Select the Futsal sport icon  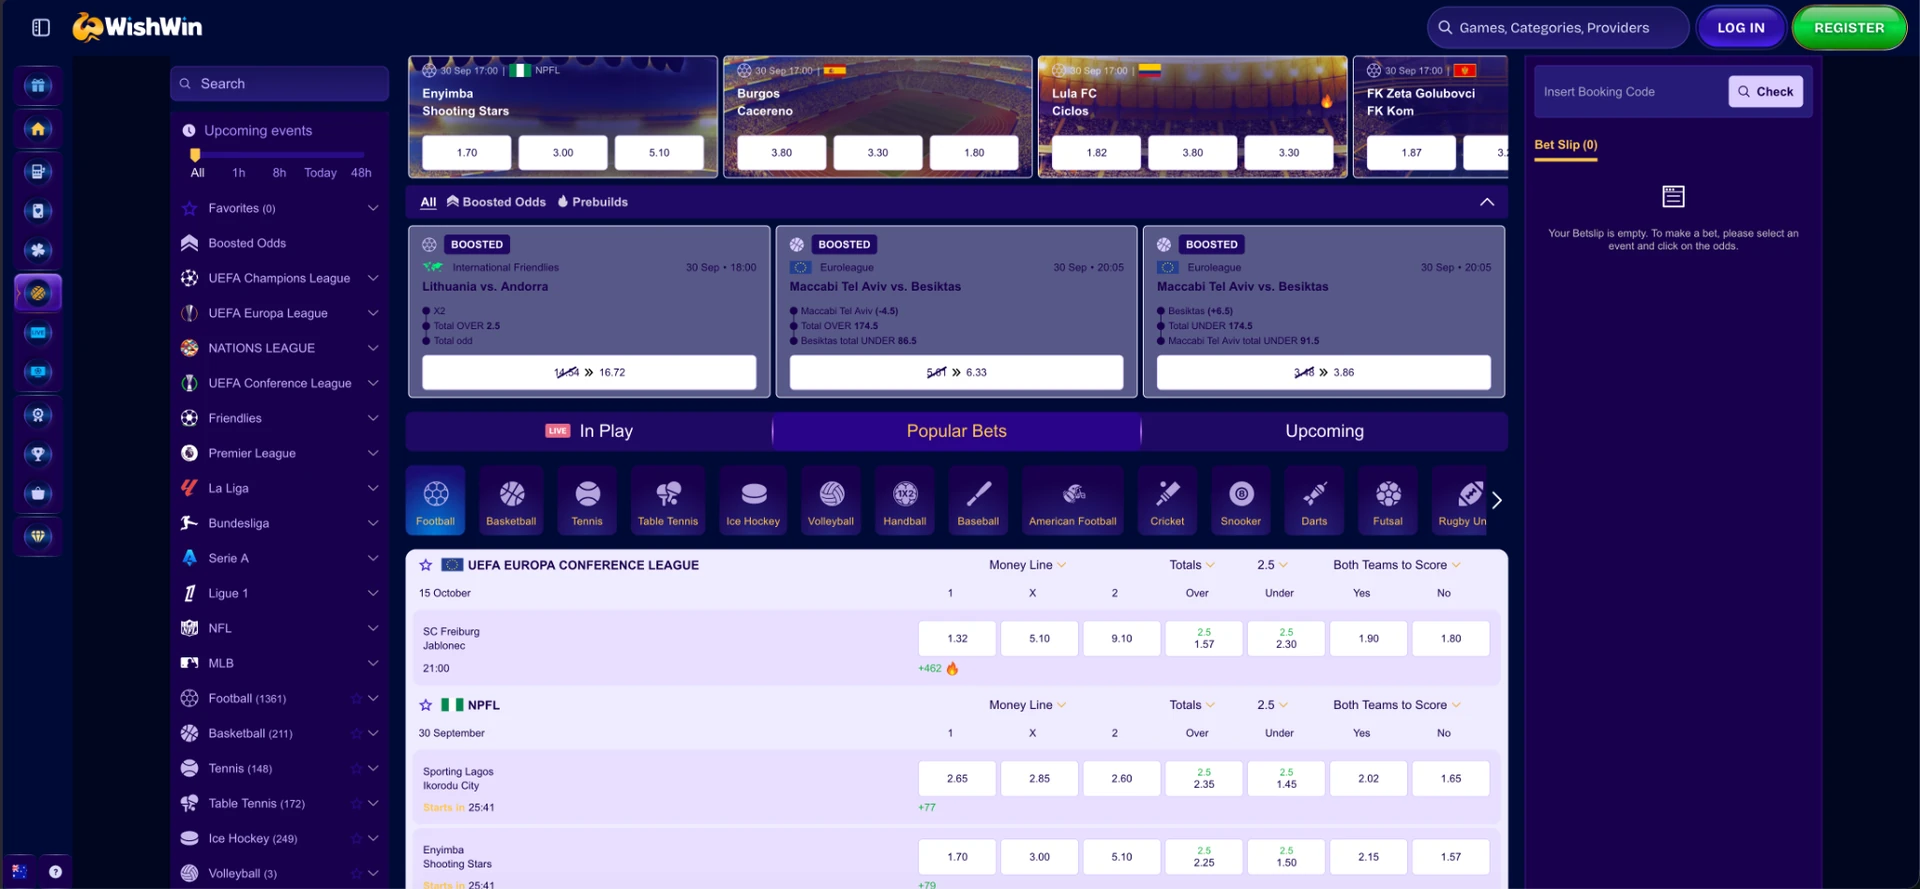[1388, 500]
